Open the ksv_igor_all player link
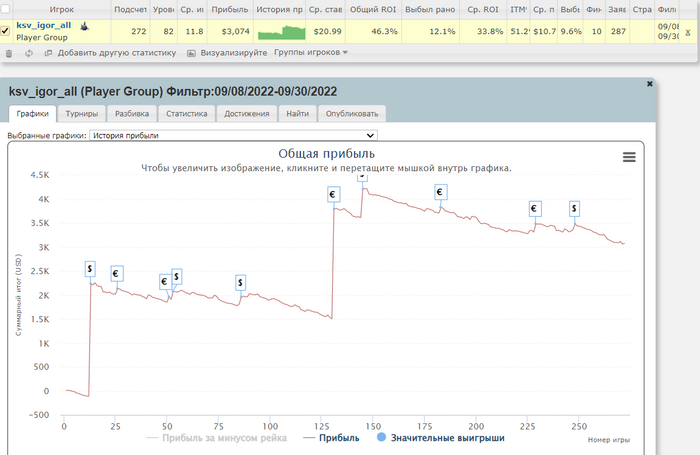The height and width of the screenshot is (455, 700). (x=44, y=25)
